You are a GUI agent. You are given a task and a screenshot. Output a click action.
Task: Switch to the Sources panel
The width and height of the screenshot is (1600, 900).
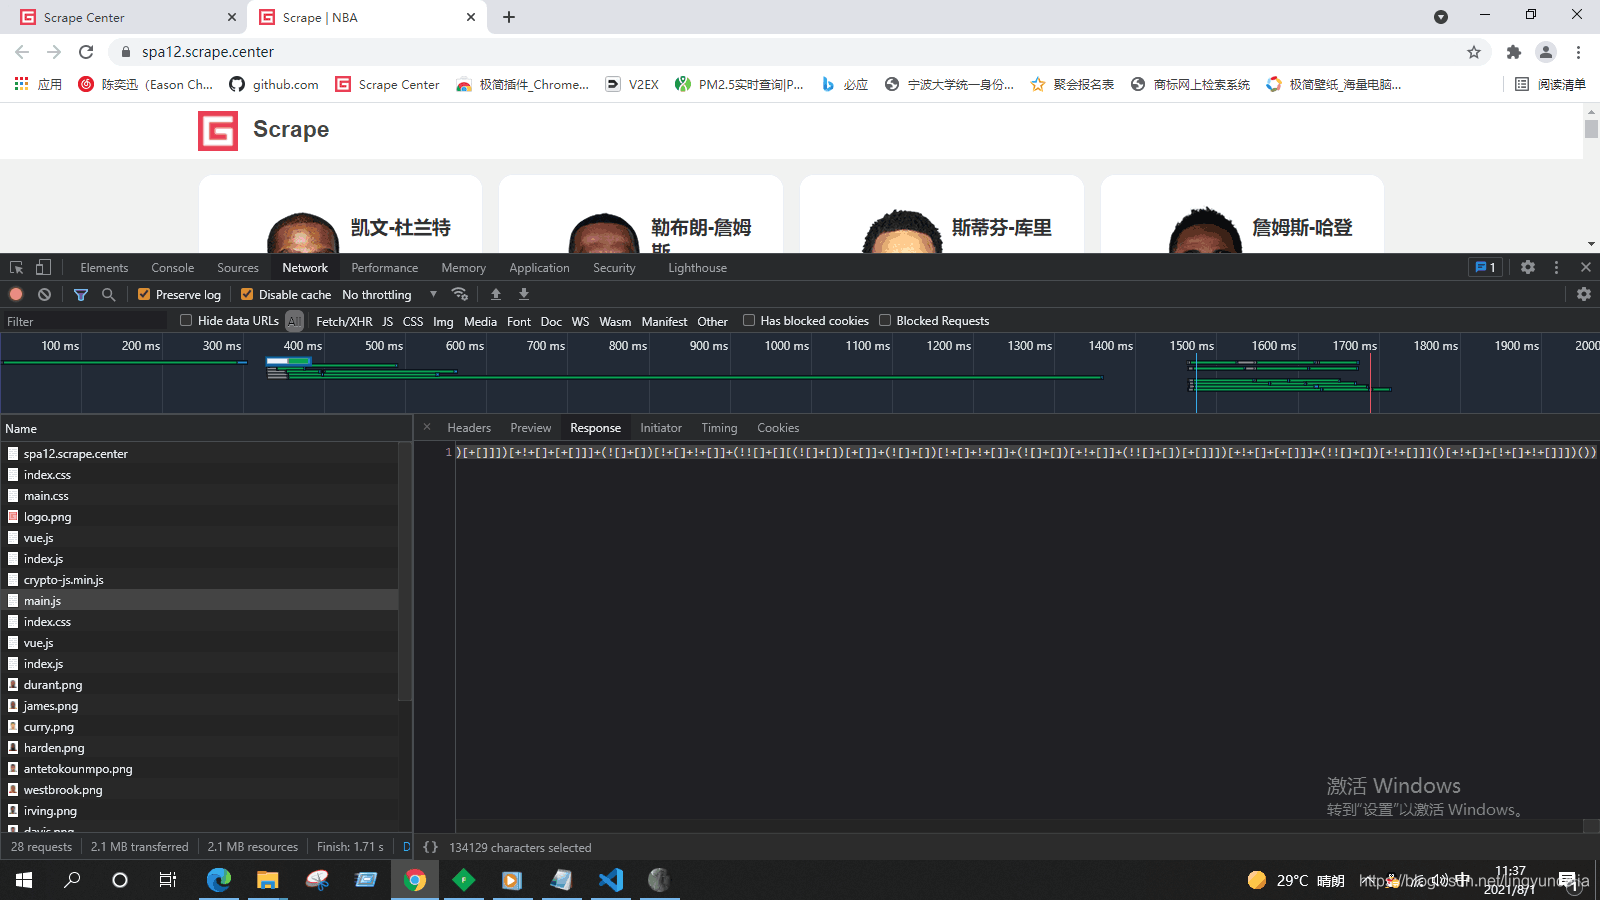[238, 267]
